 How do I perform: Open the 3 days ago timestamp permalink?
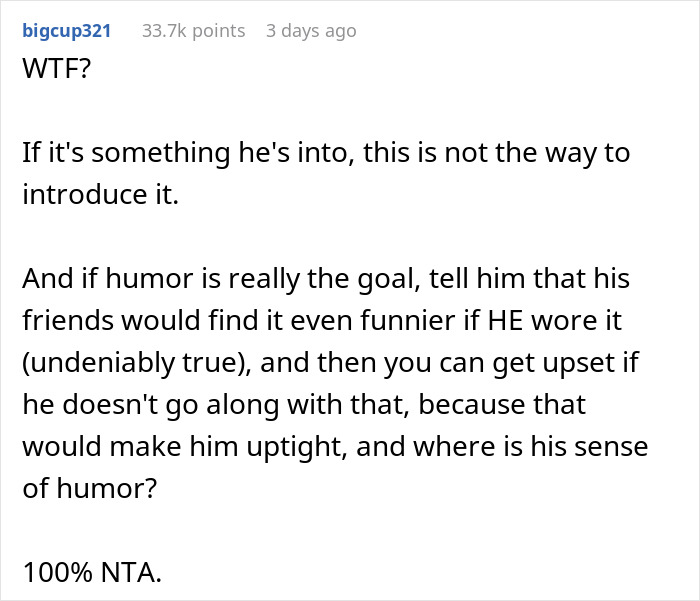coord(311,31)
